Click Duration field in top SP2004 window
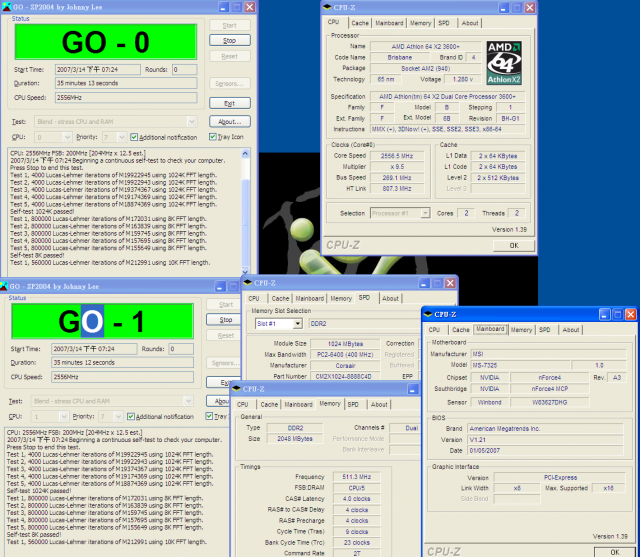 (126, 83)
